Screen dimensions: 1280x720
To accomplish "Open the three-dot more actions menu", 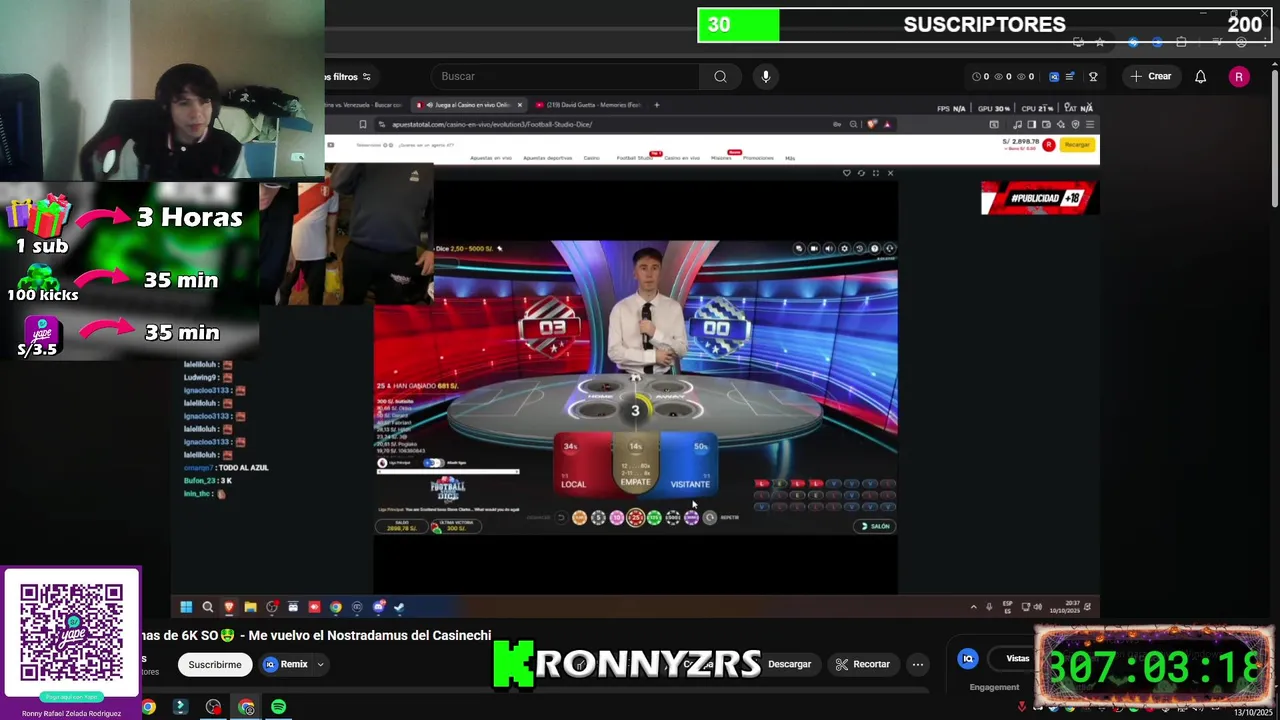I will pyautogui.click(x=918, y=664).
